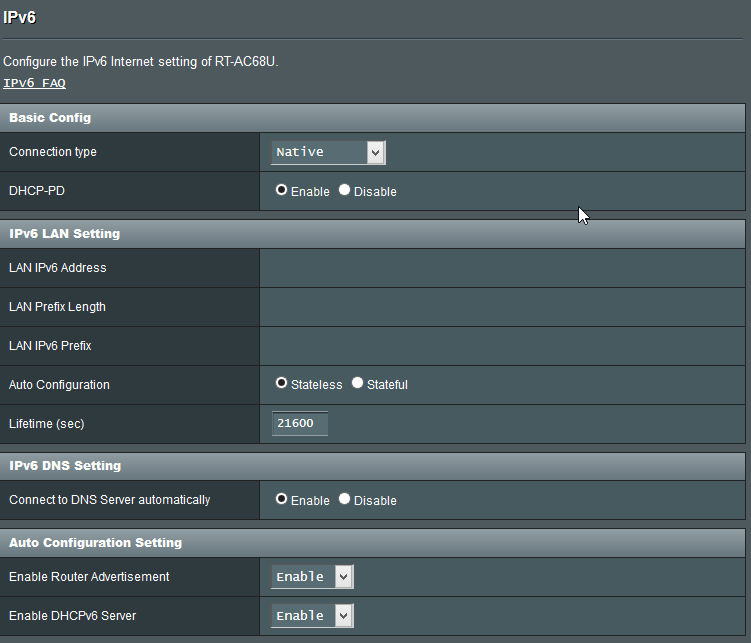Open the Connection type dropdown showing Native
Viewport: 751px width, 643px height.
(328, 152)
